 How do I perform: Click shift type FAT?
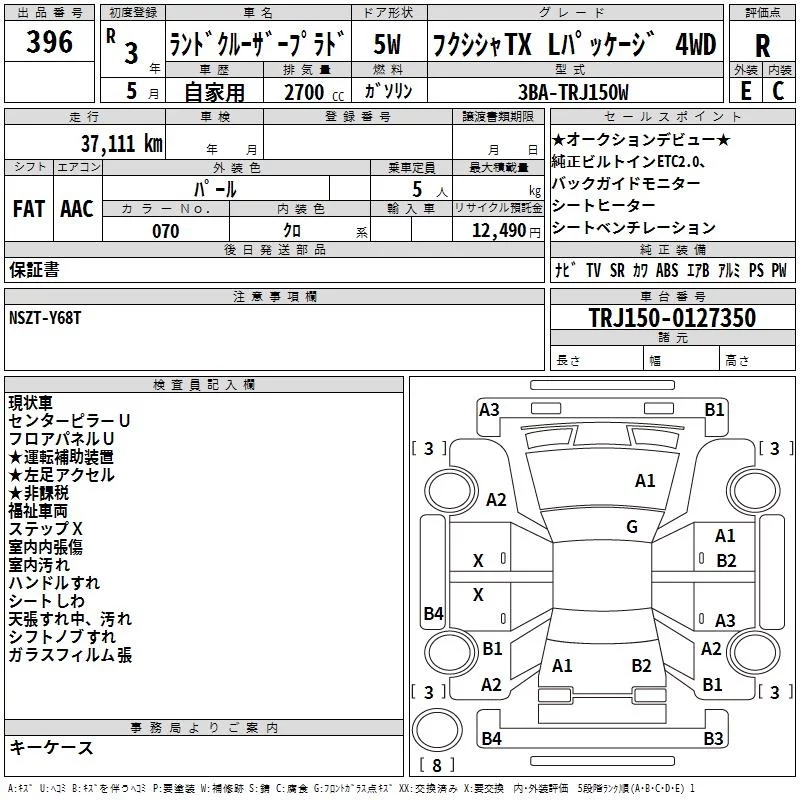point(29,209)
